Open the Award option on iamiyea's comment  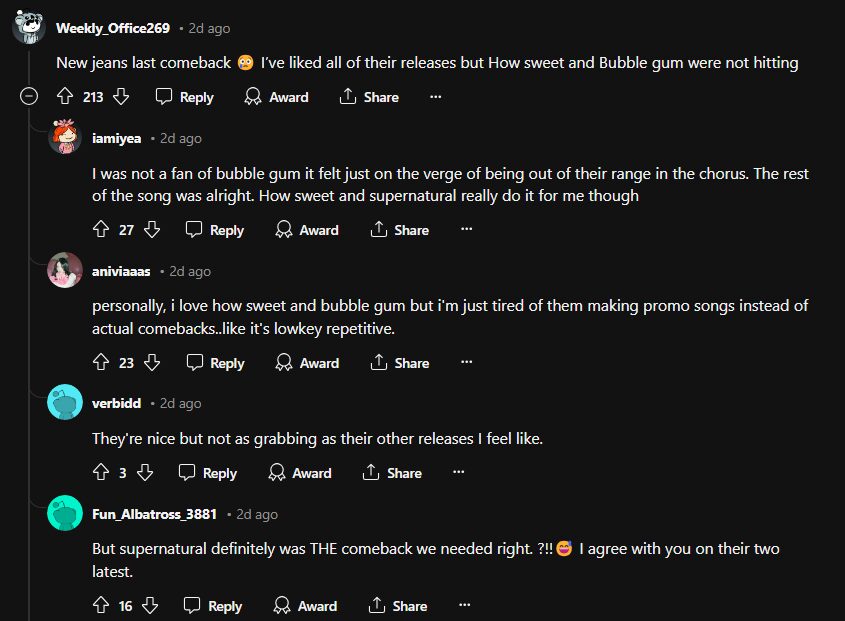307,229
